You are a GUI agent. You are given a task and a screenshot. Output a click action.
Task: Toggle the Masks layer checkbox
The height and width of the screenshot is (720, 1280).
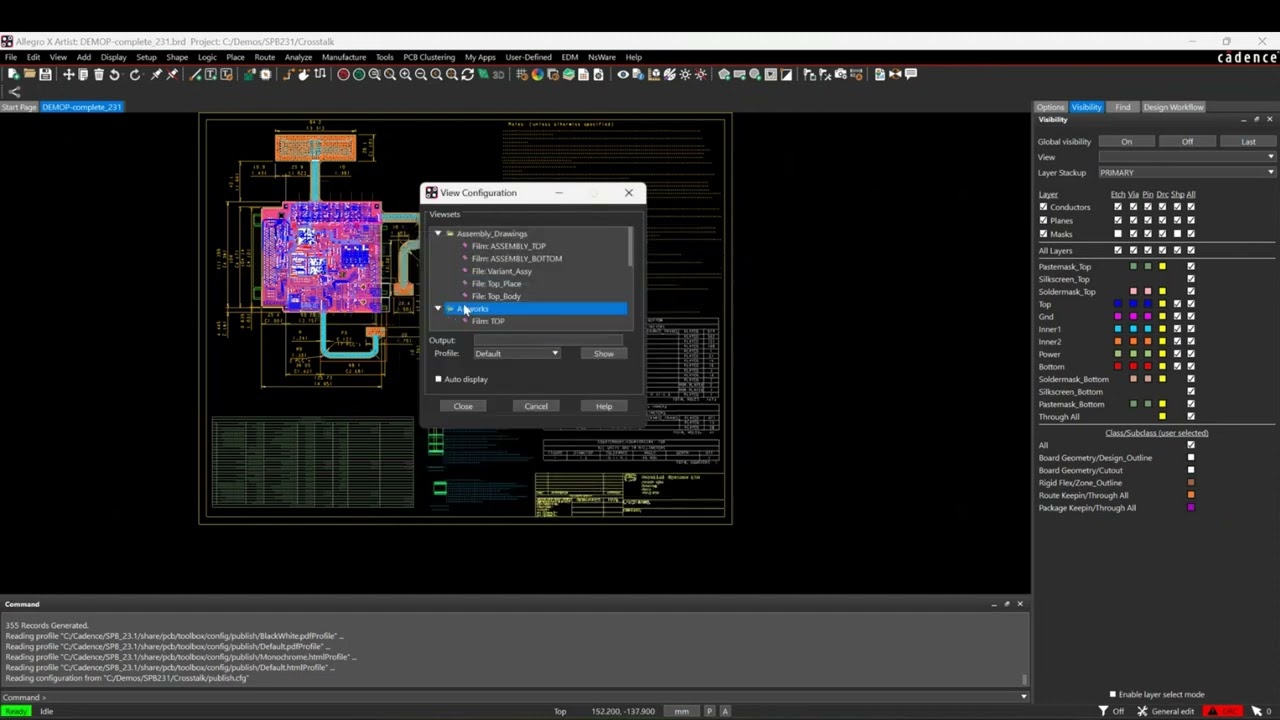pyautogui.click(x=1043, y=233)
